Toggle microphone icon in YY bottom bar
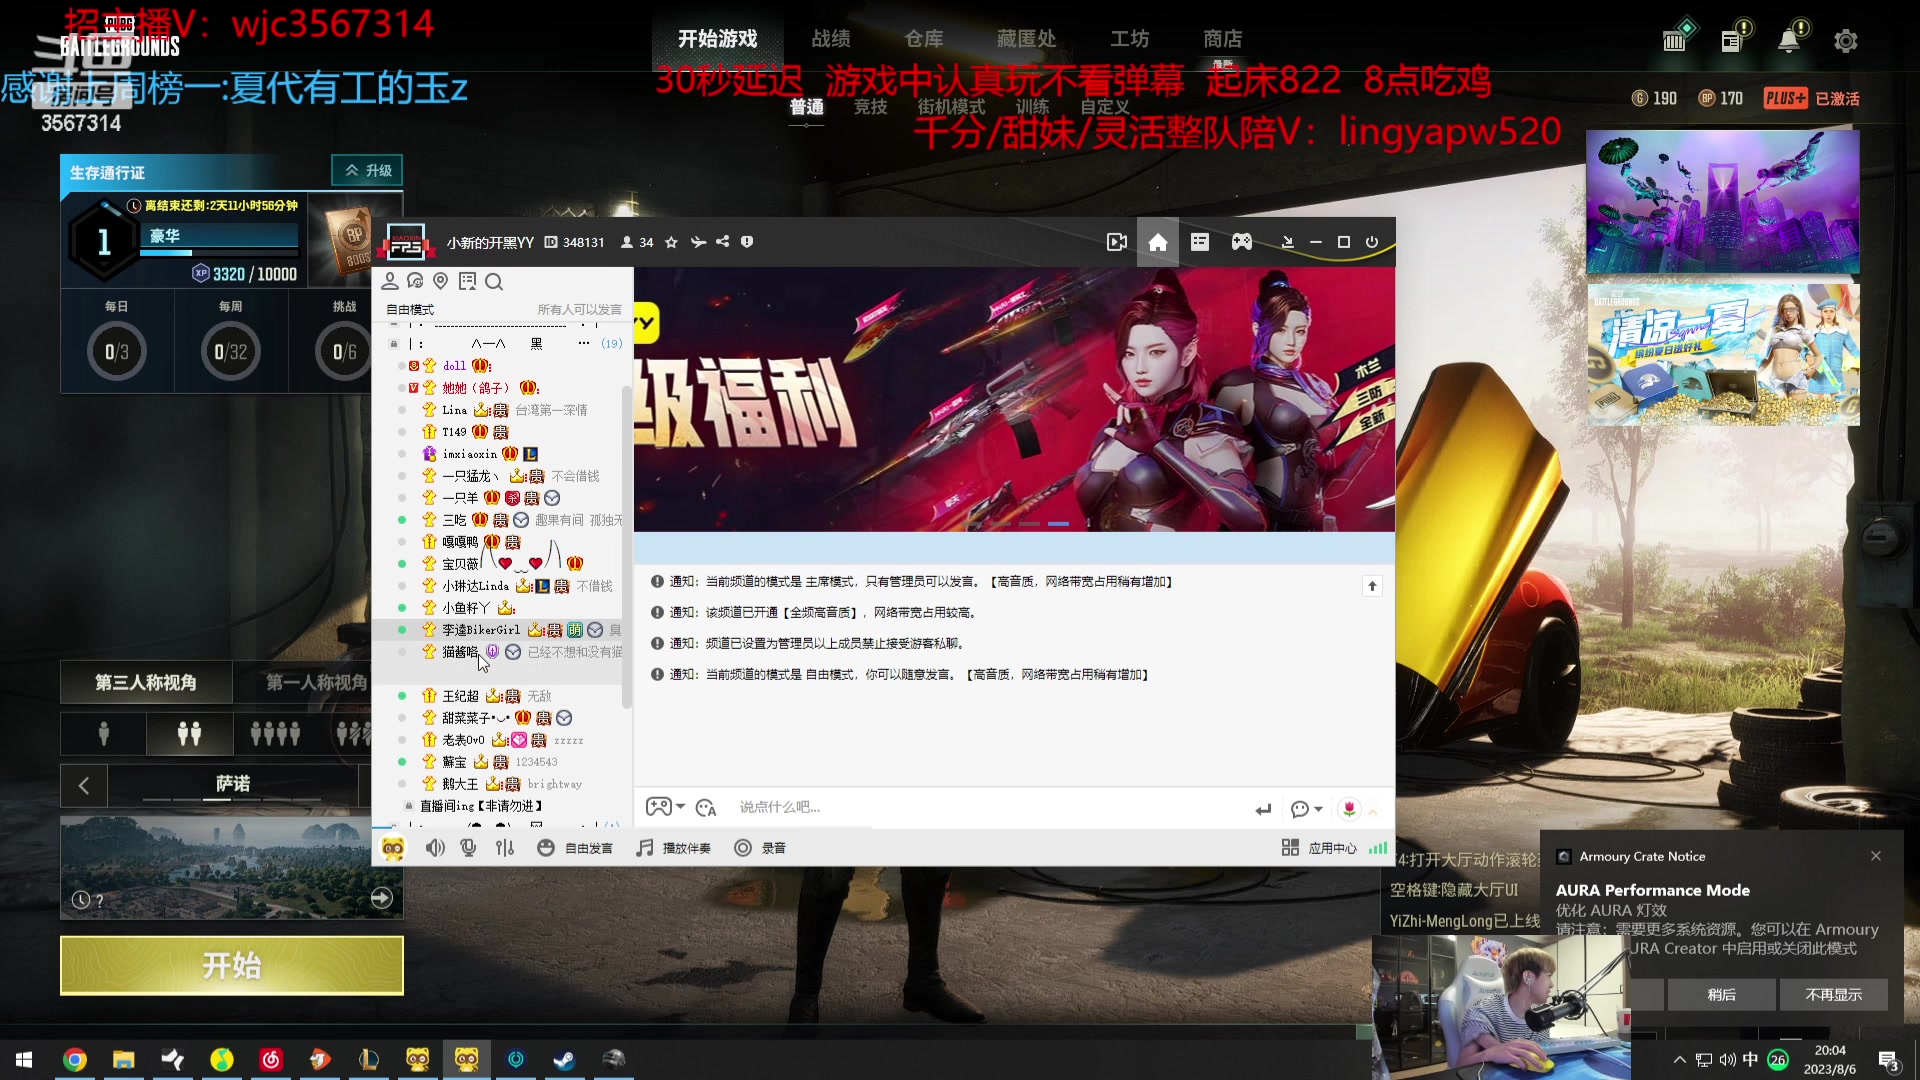Image resolution: width=1920 pixels, height=1080 pixels. coord(468,848)
